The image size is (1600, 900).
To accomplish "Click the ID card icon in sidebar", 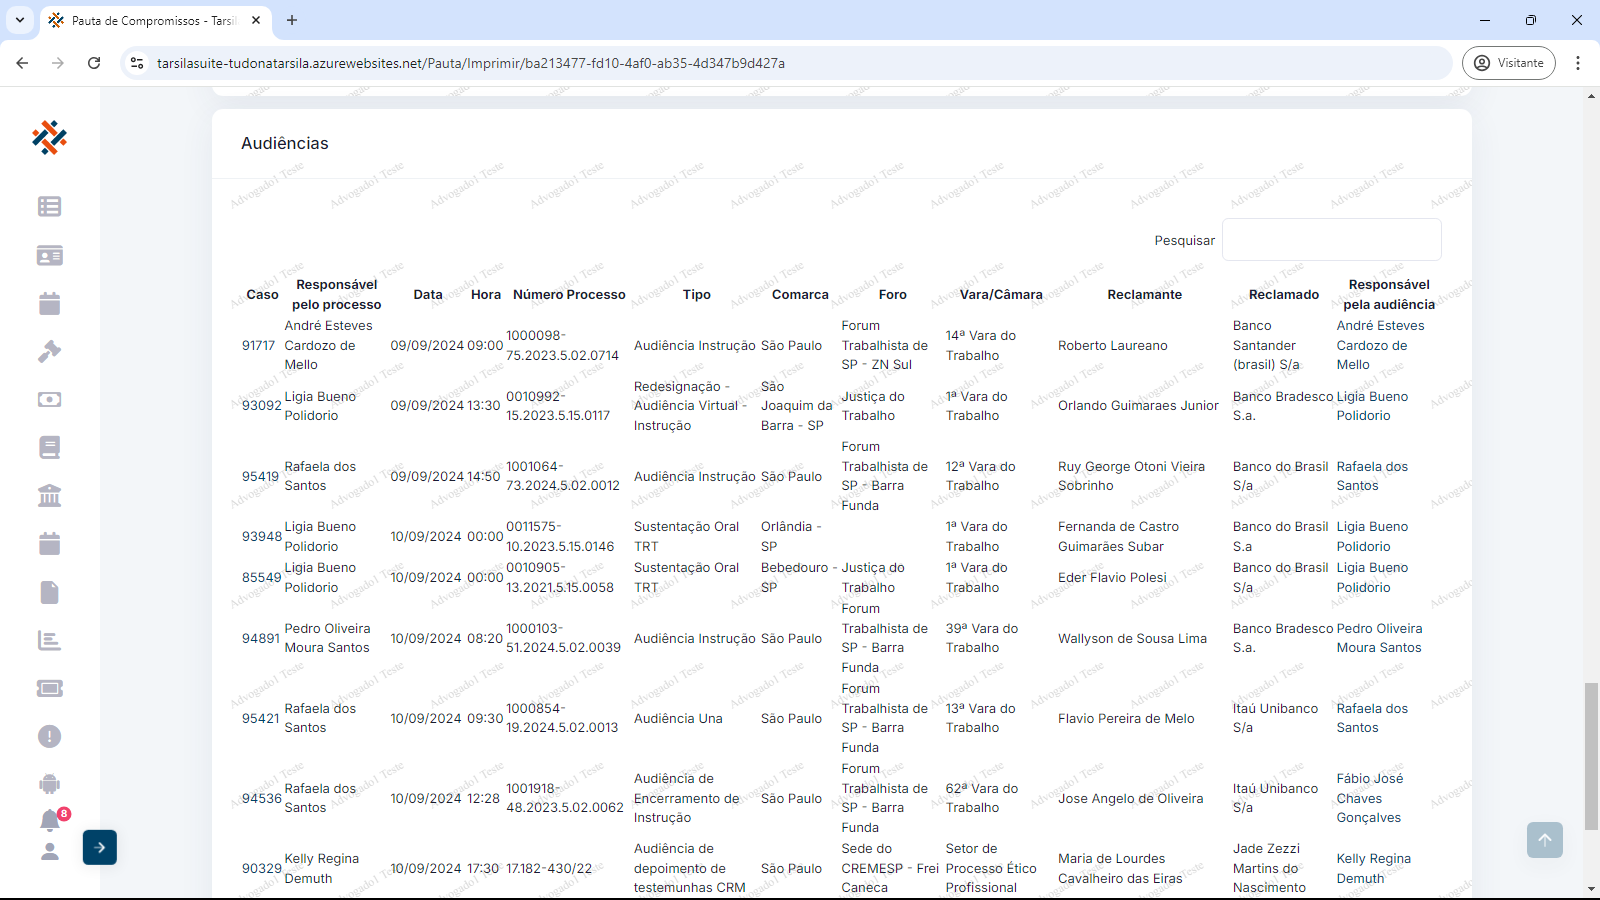I will pos(49,256).
